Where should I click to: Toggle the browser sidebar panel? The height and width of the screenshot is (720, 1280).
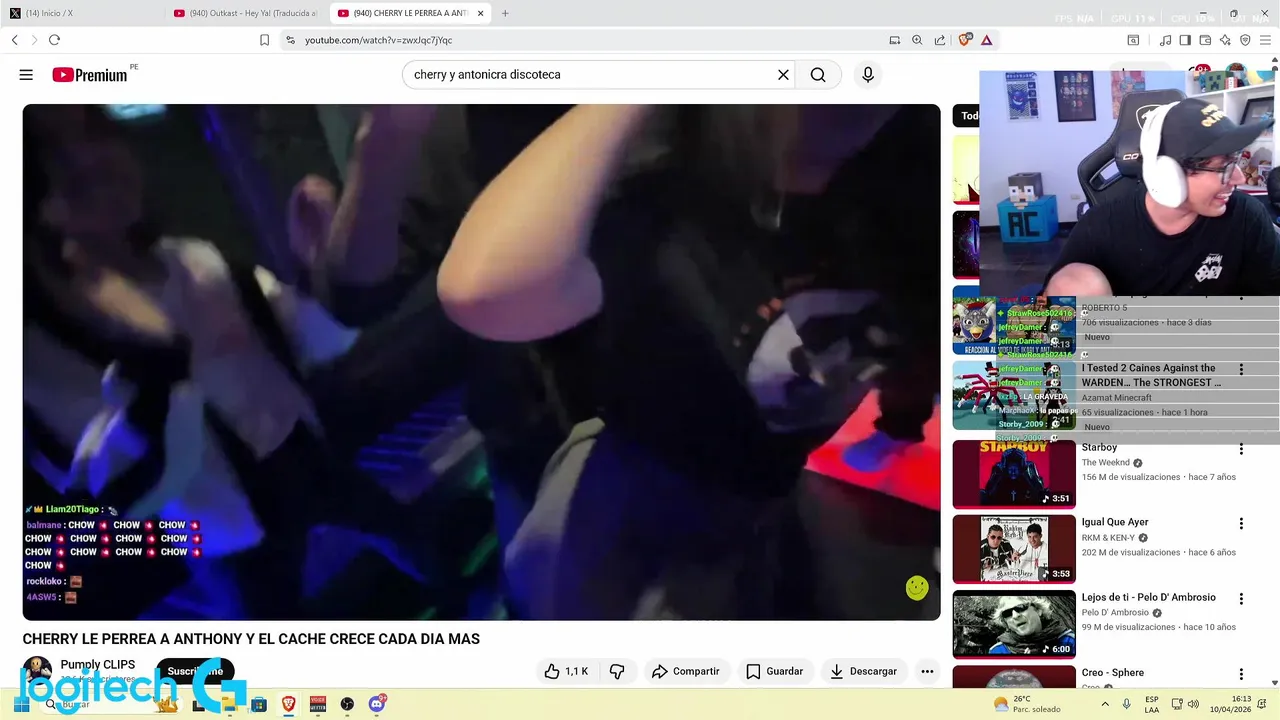[1185, 40]
